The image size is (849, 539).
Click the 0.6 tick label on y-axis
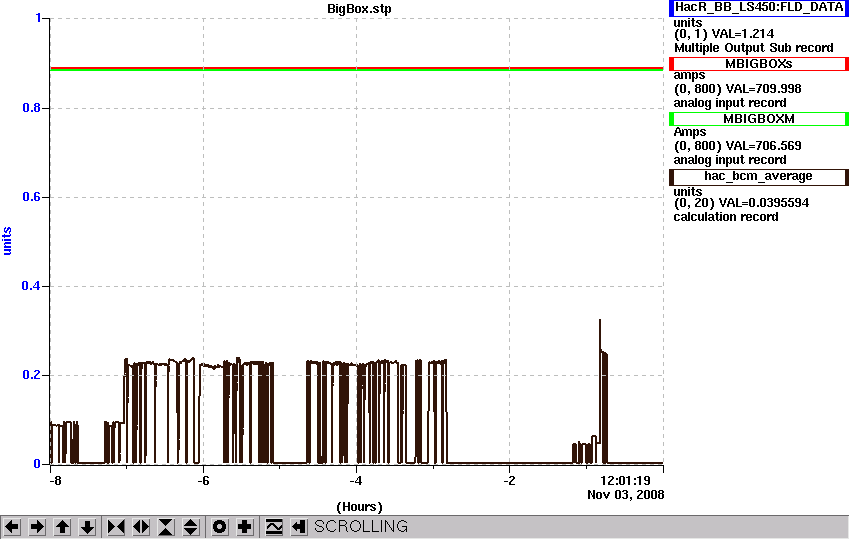pos(31,197)
